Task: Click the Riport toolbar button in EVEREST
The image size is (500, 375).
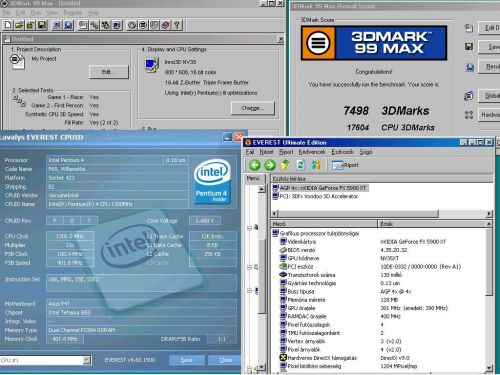Action: point(345,165)
